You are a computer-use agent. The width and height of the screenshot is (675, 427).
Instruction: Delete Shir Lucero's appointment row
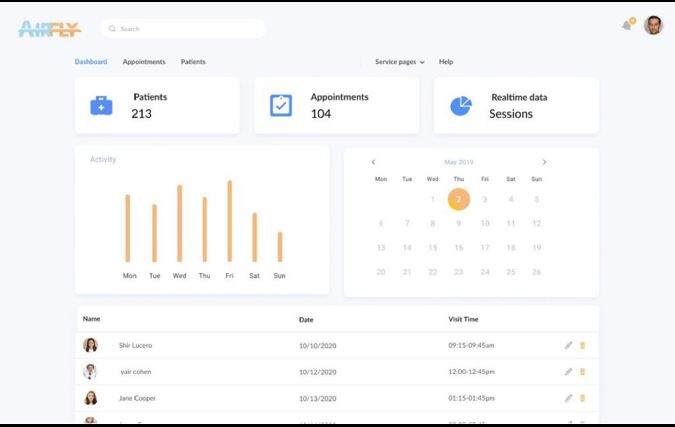(x=582, y=345)
